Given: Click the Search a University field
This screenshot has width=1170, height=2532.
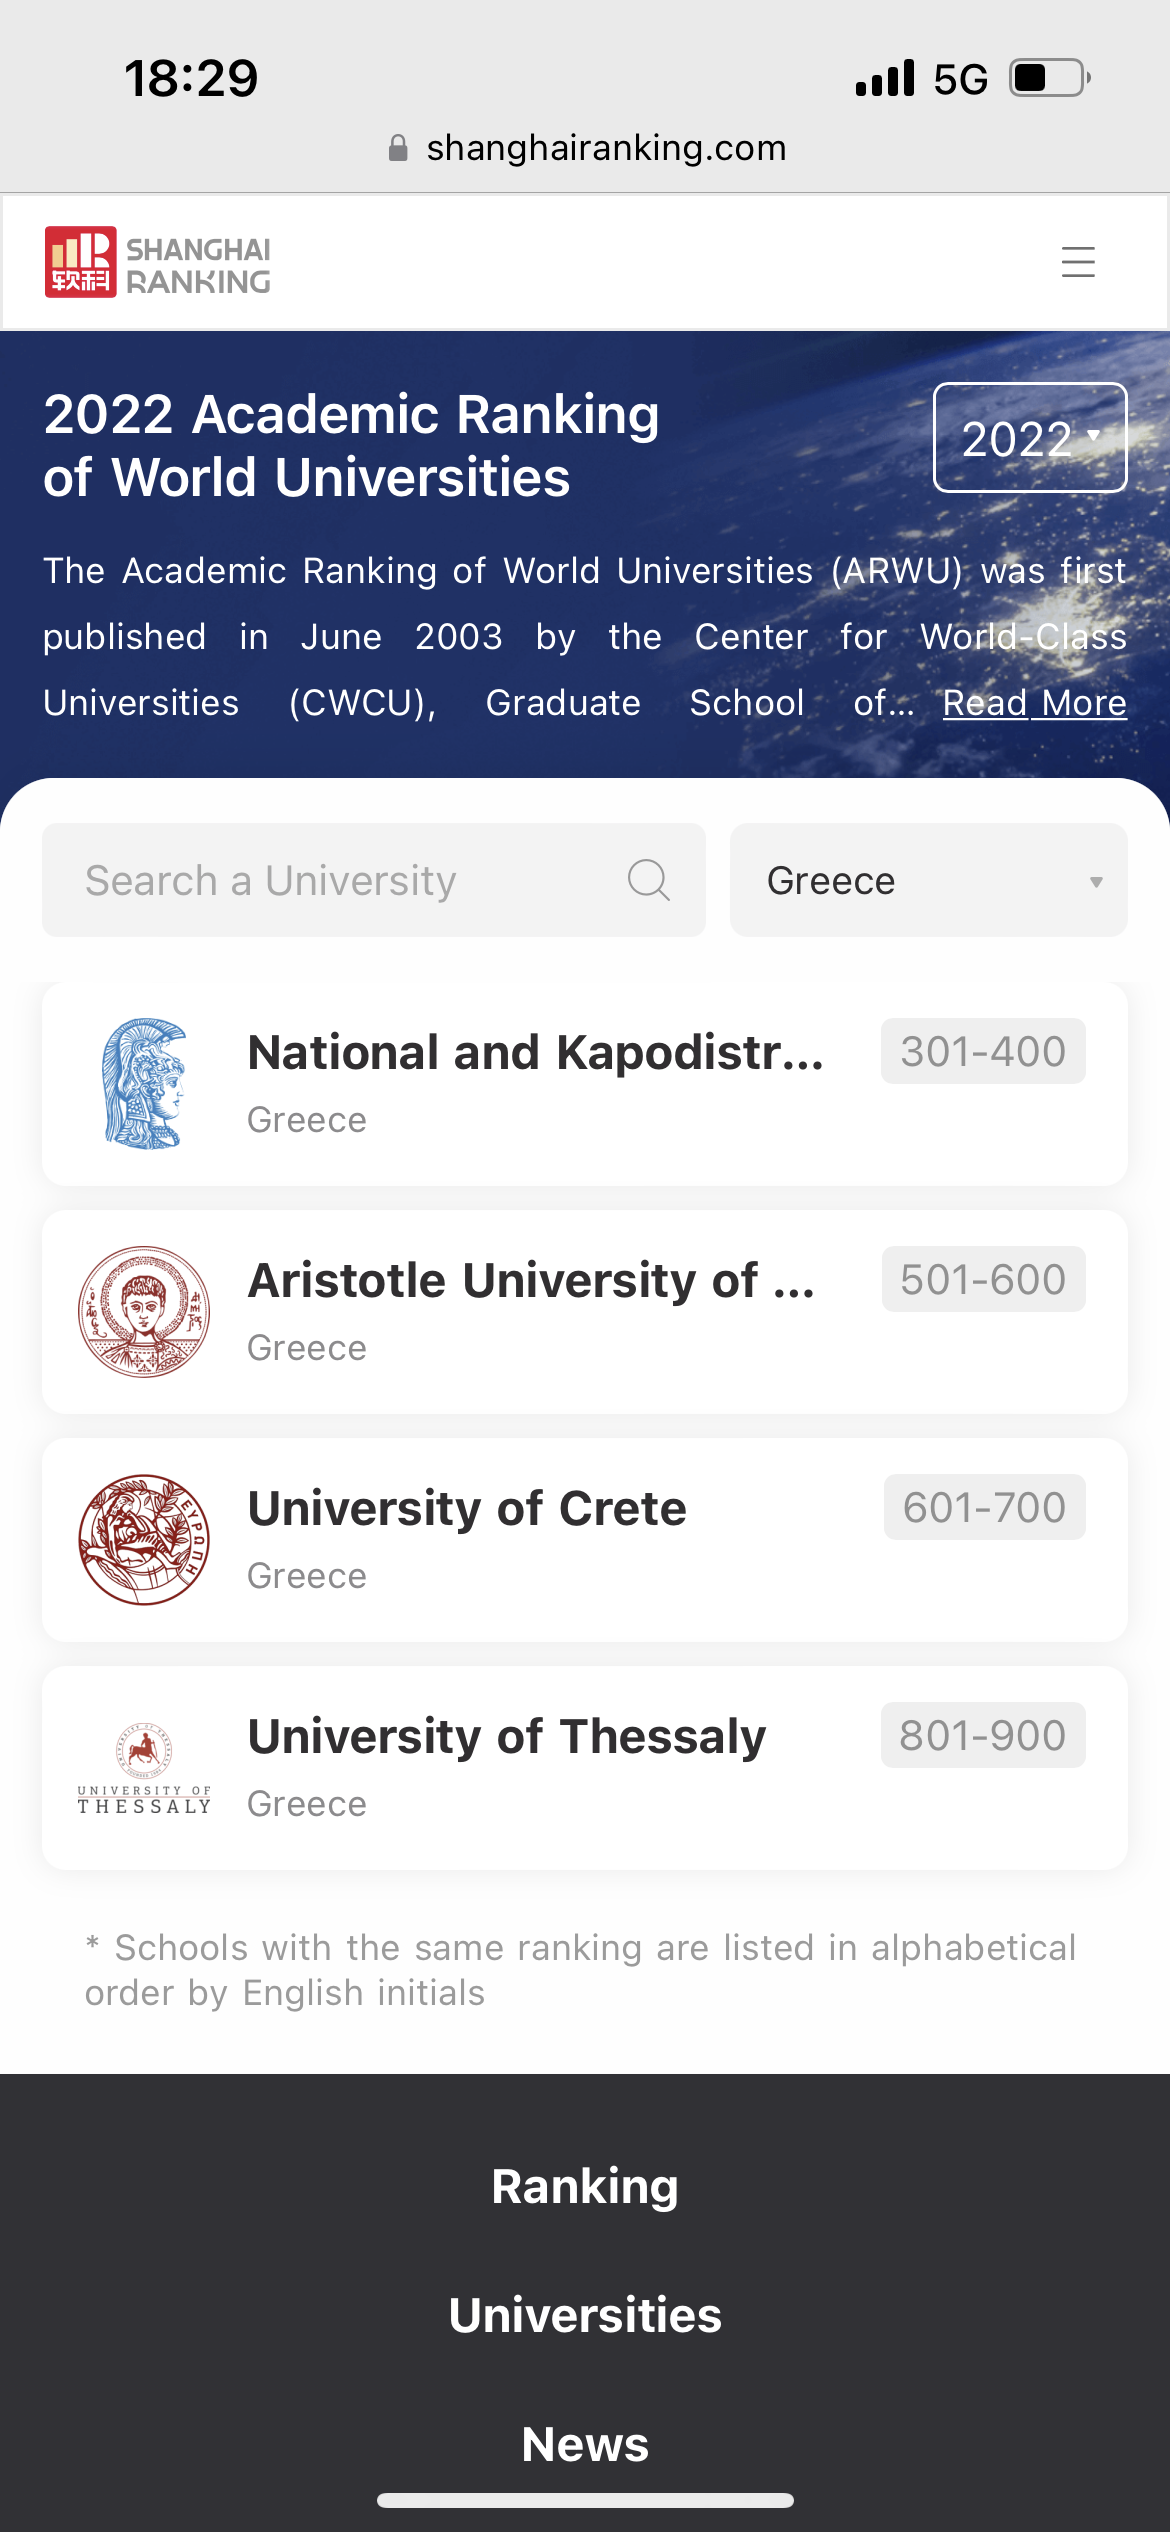Looking at the screenshot, I should [x=350, y=880].
